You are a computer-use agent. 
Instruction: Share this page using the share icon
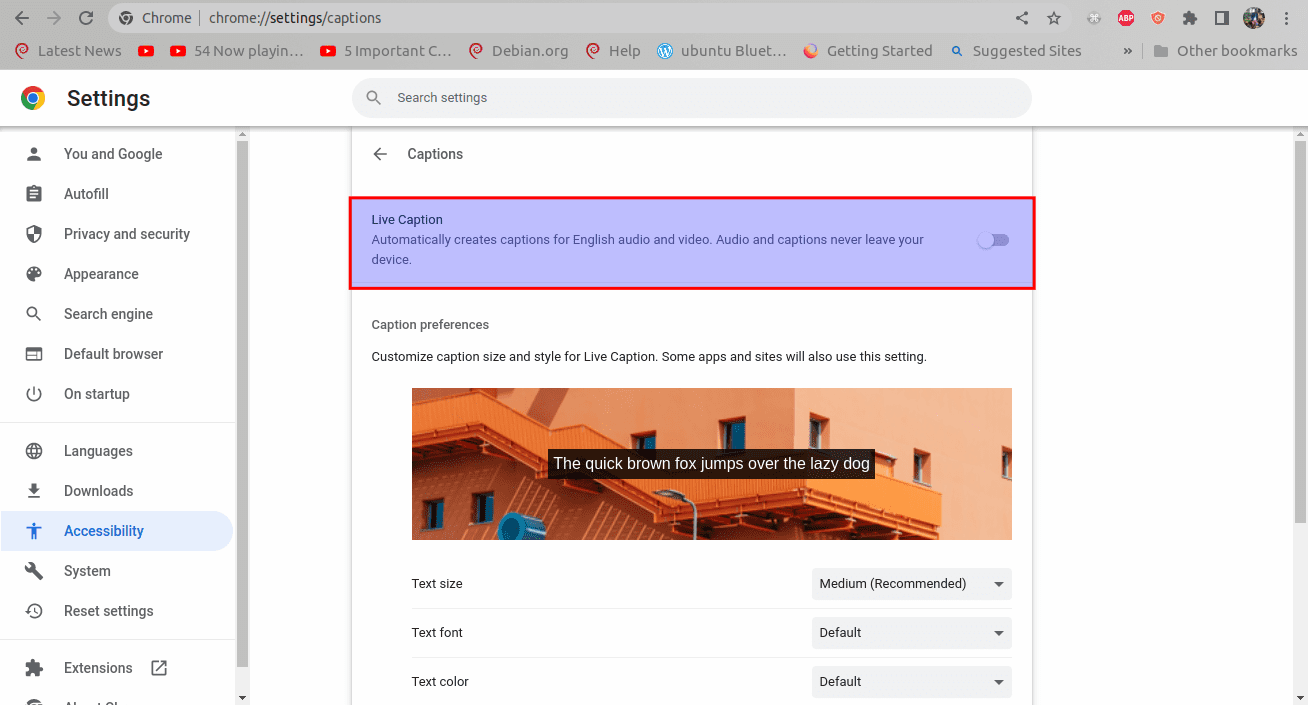pos(1022,18)
